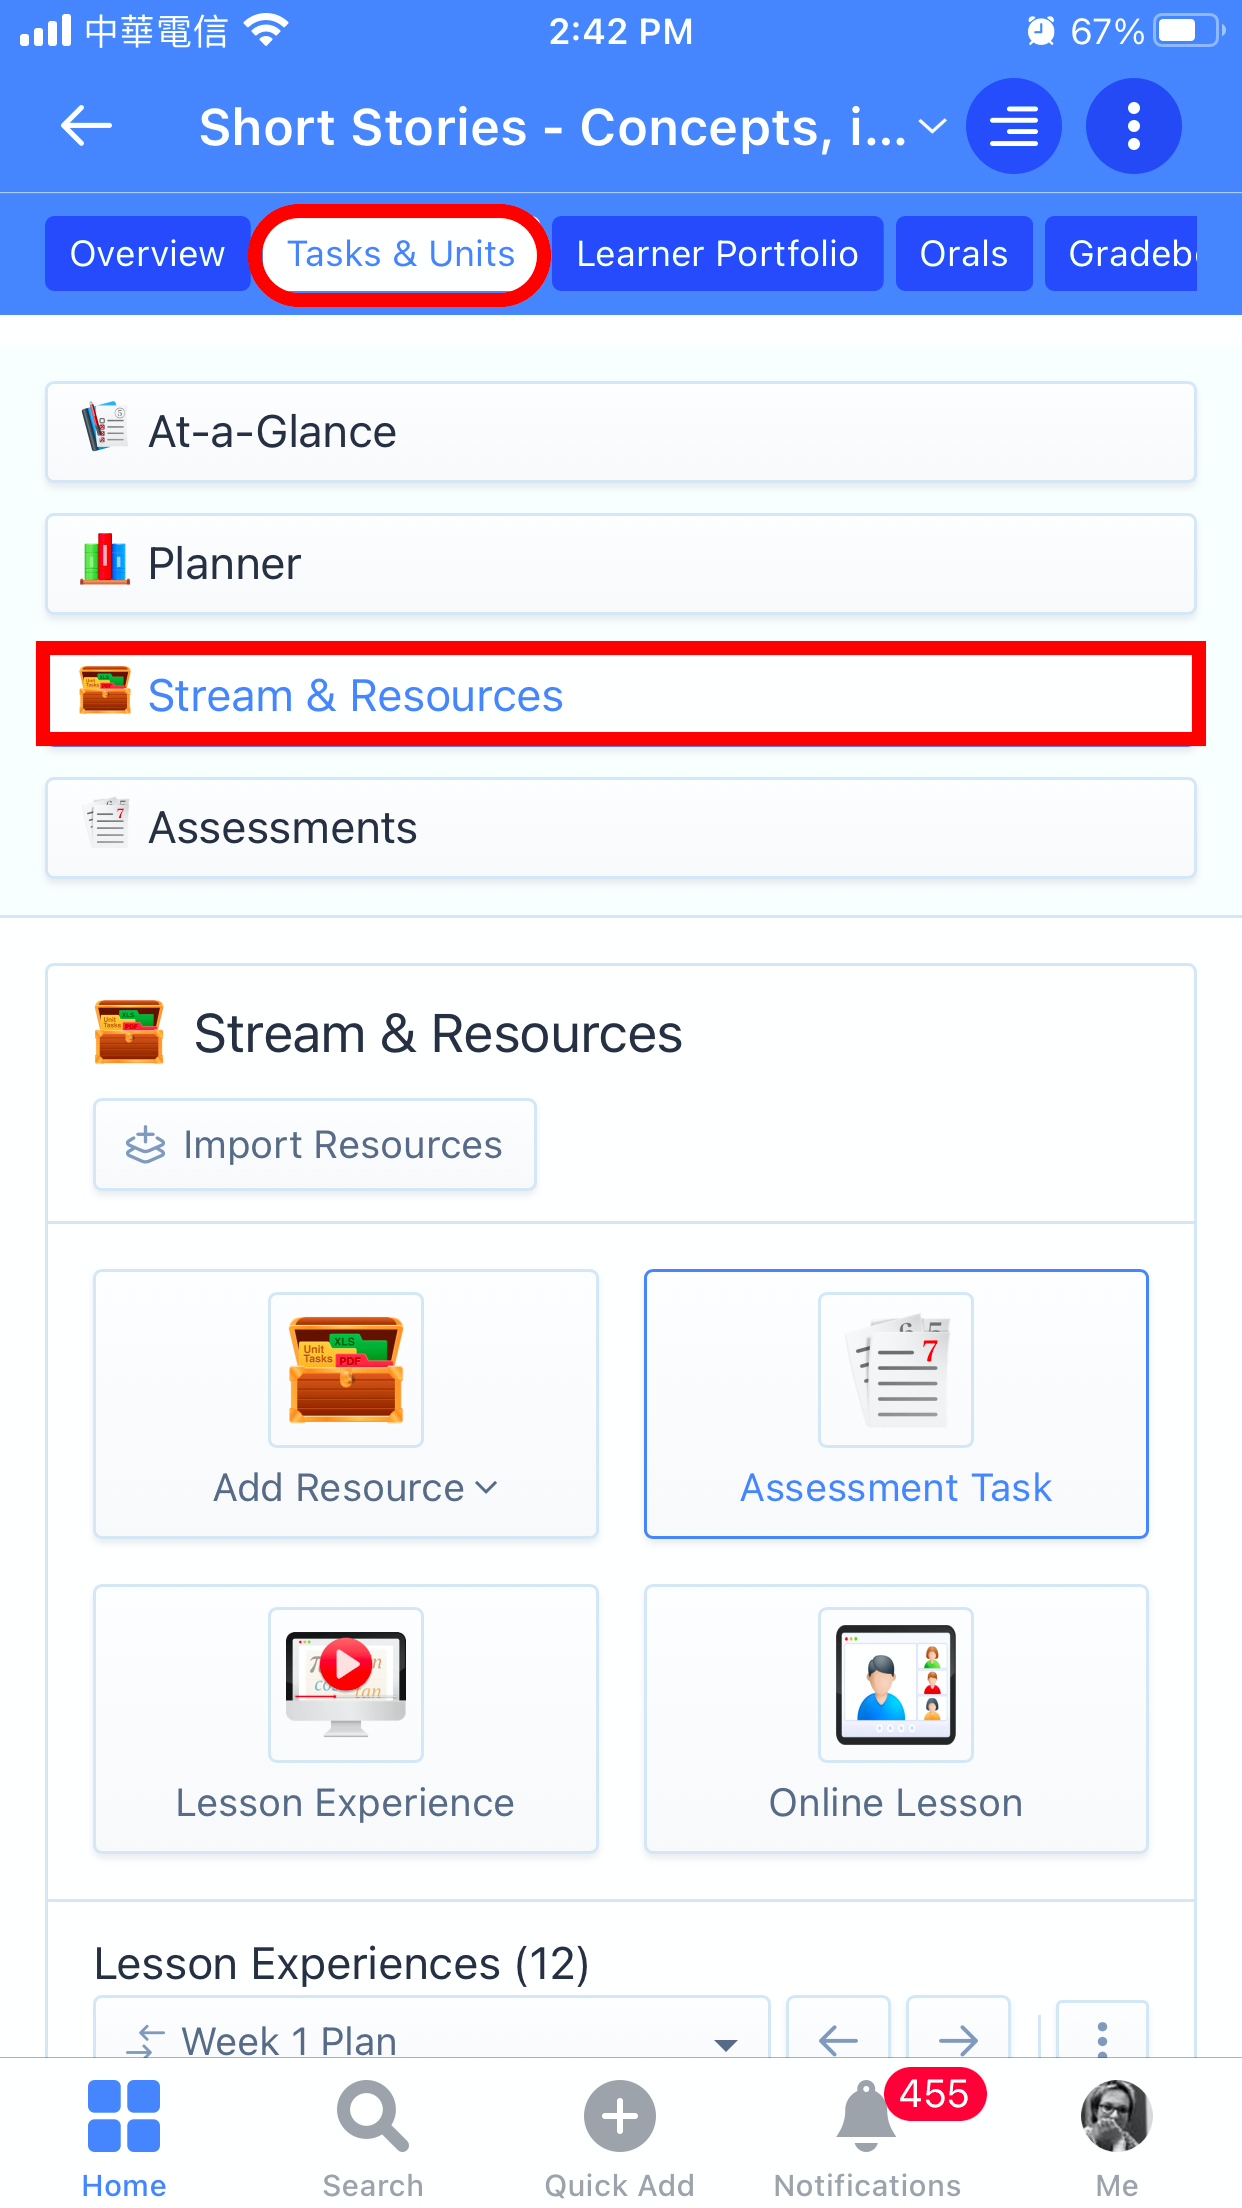Open the three-dot more options menu
The image size is (1242, 2208).
click(x=1133, y=127)
